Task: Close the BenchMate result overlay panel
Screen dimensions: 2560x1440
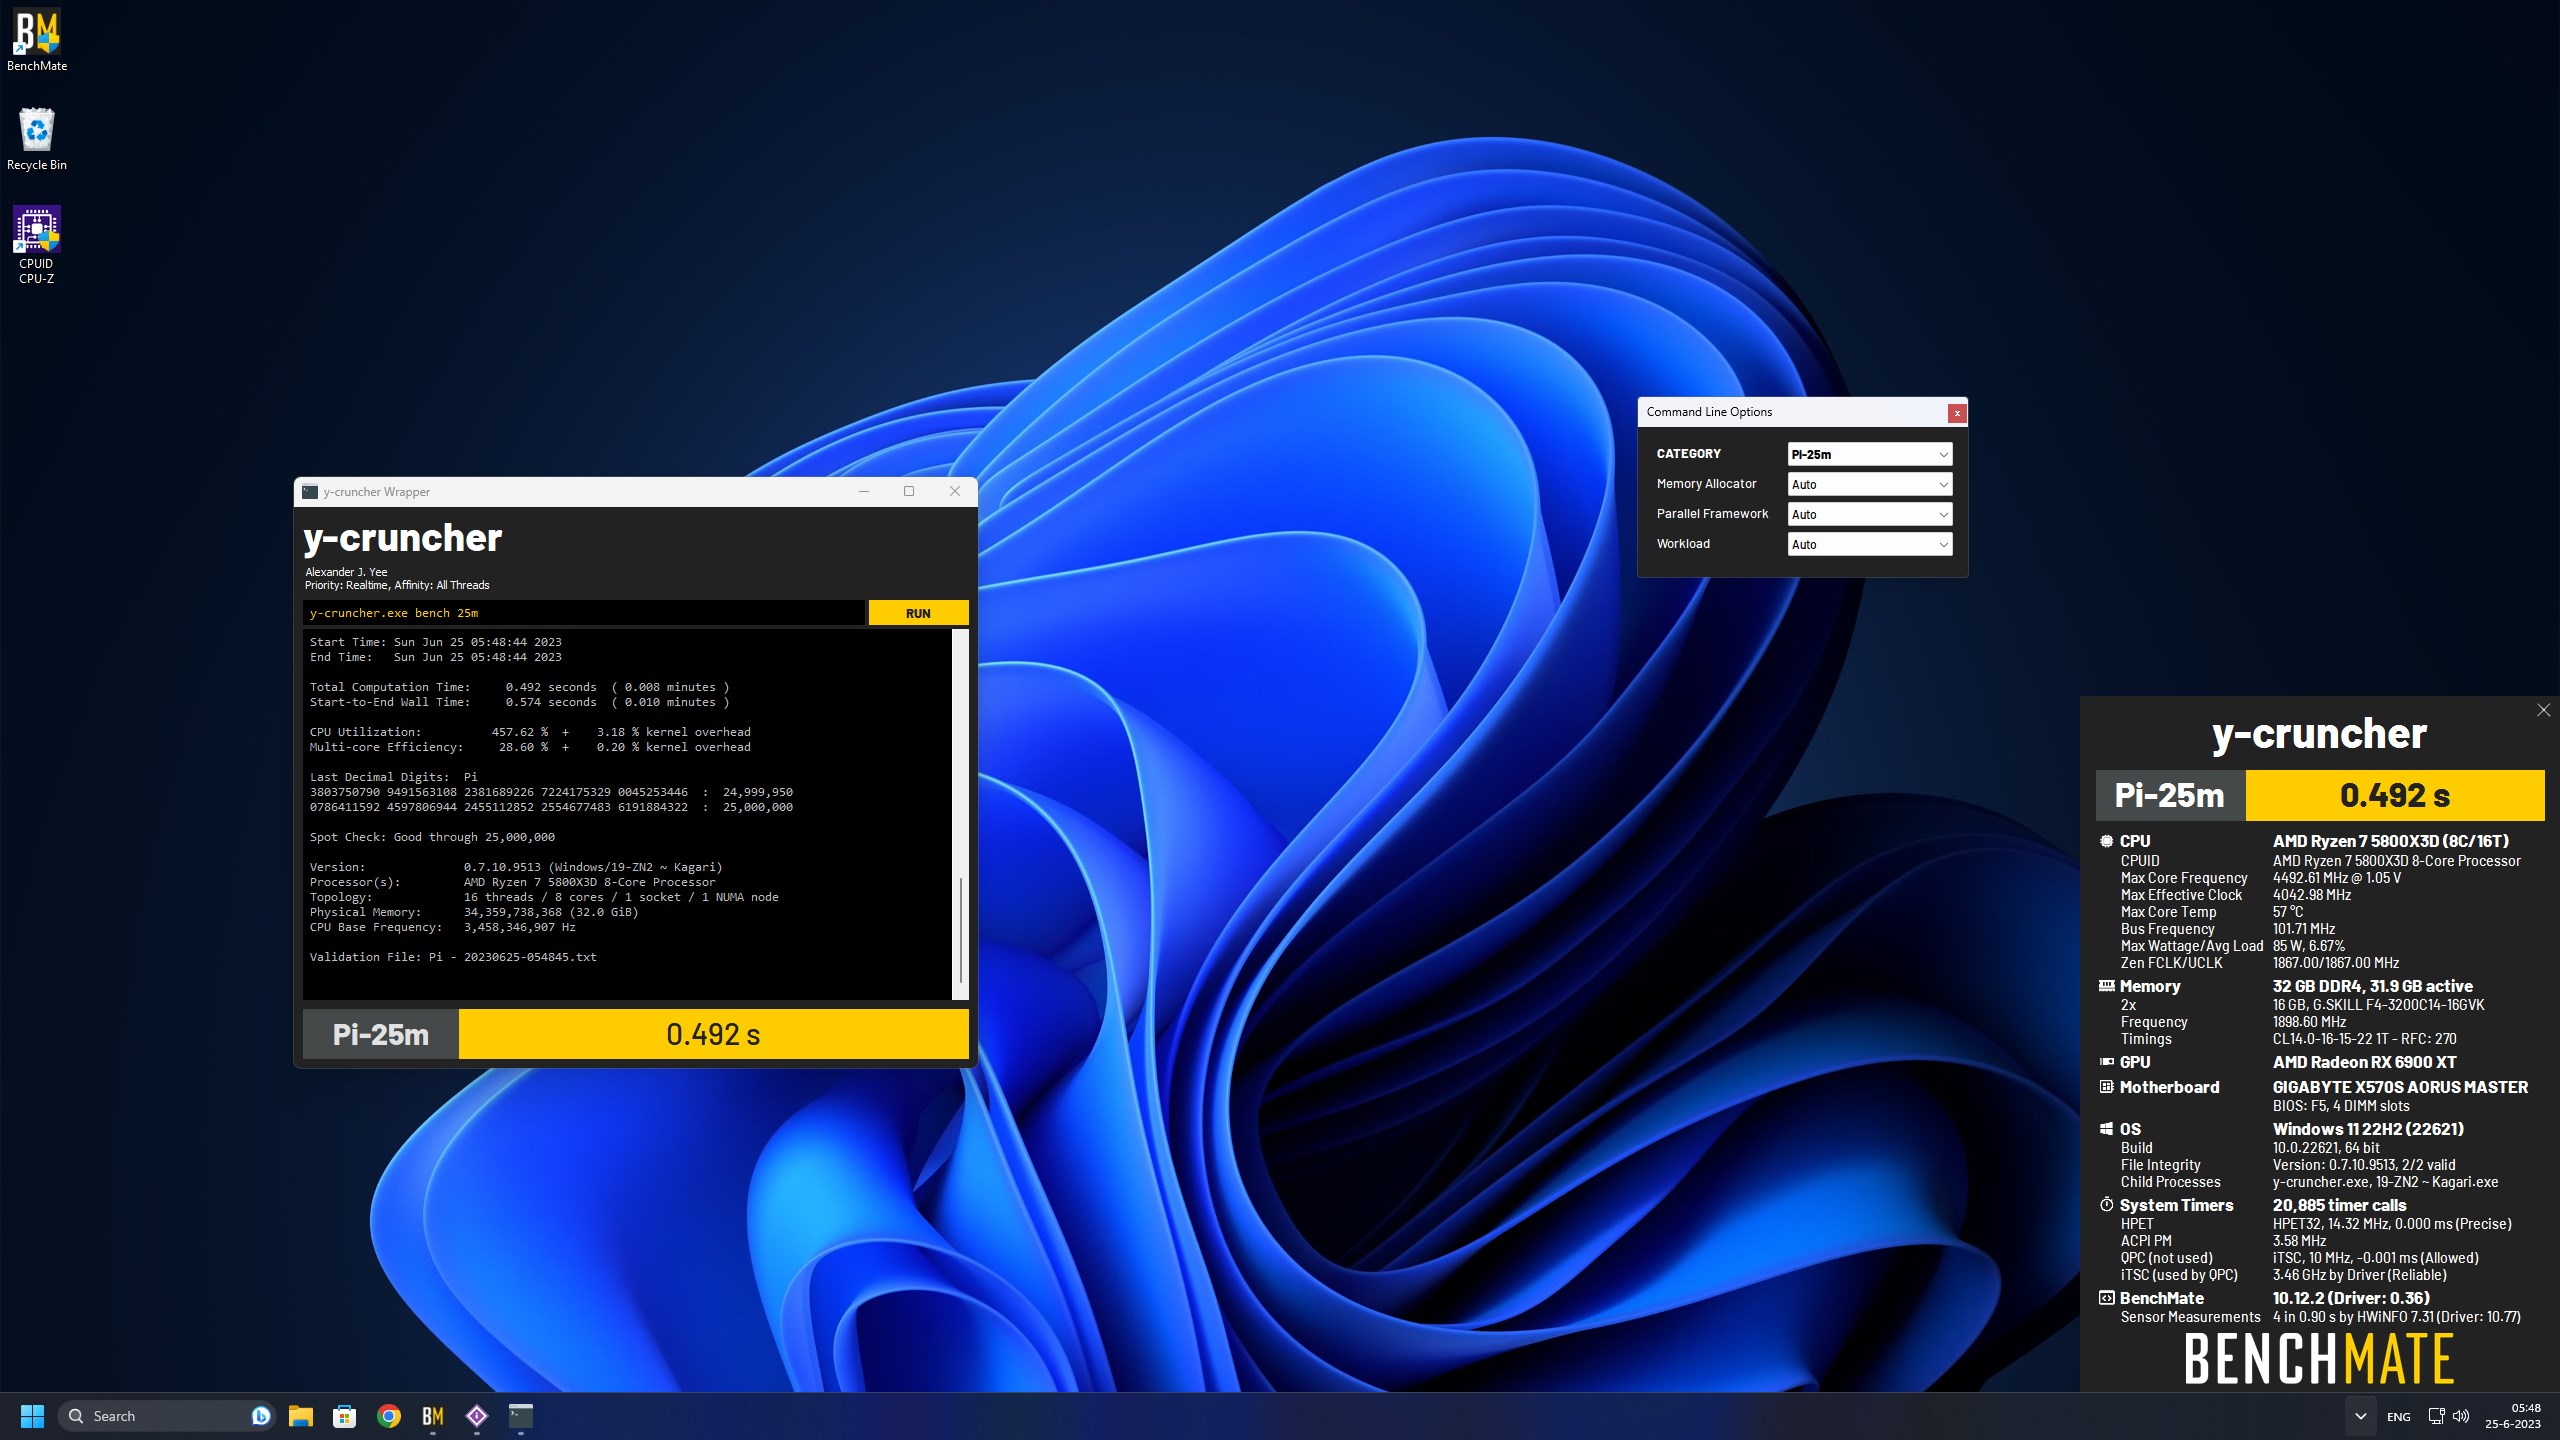Action: tap(2543, 710)
